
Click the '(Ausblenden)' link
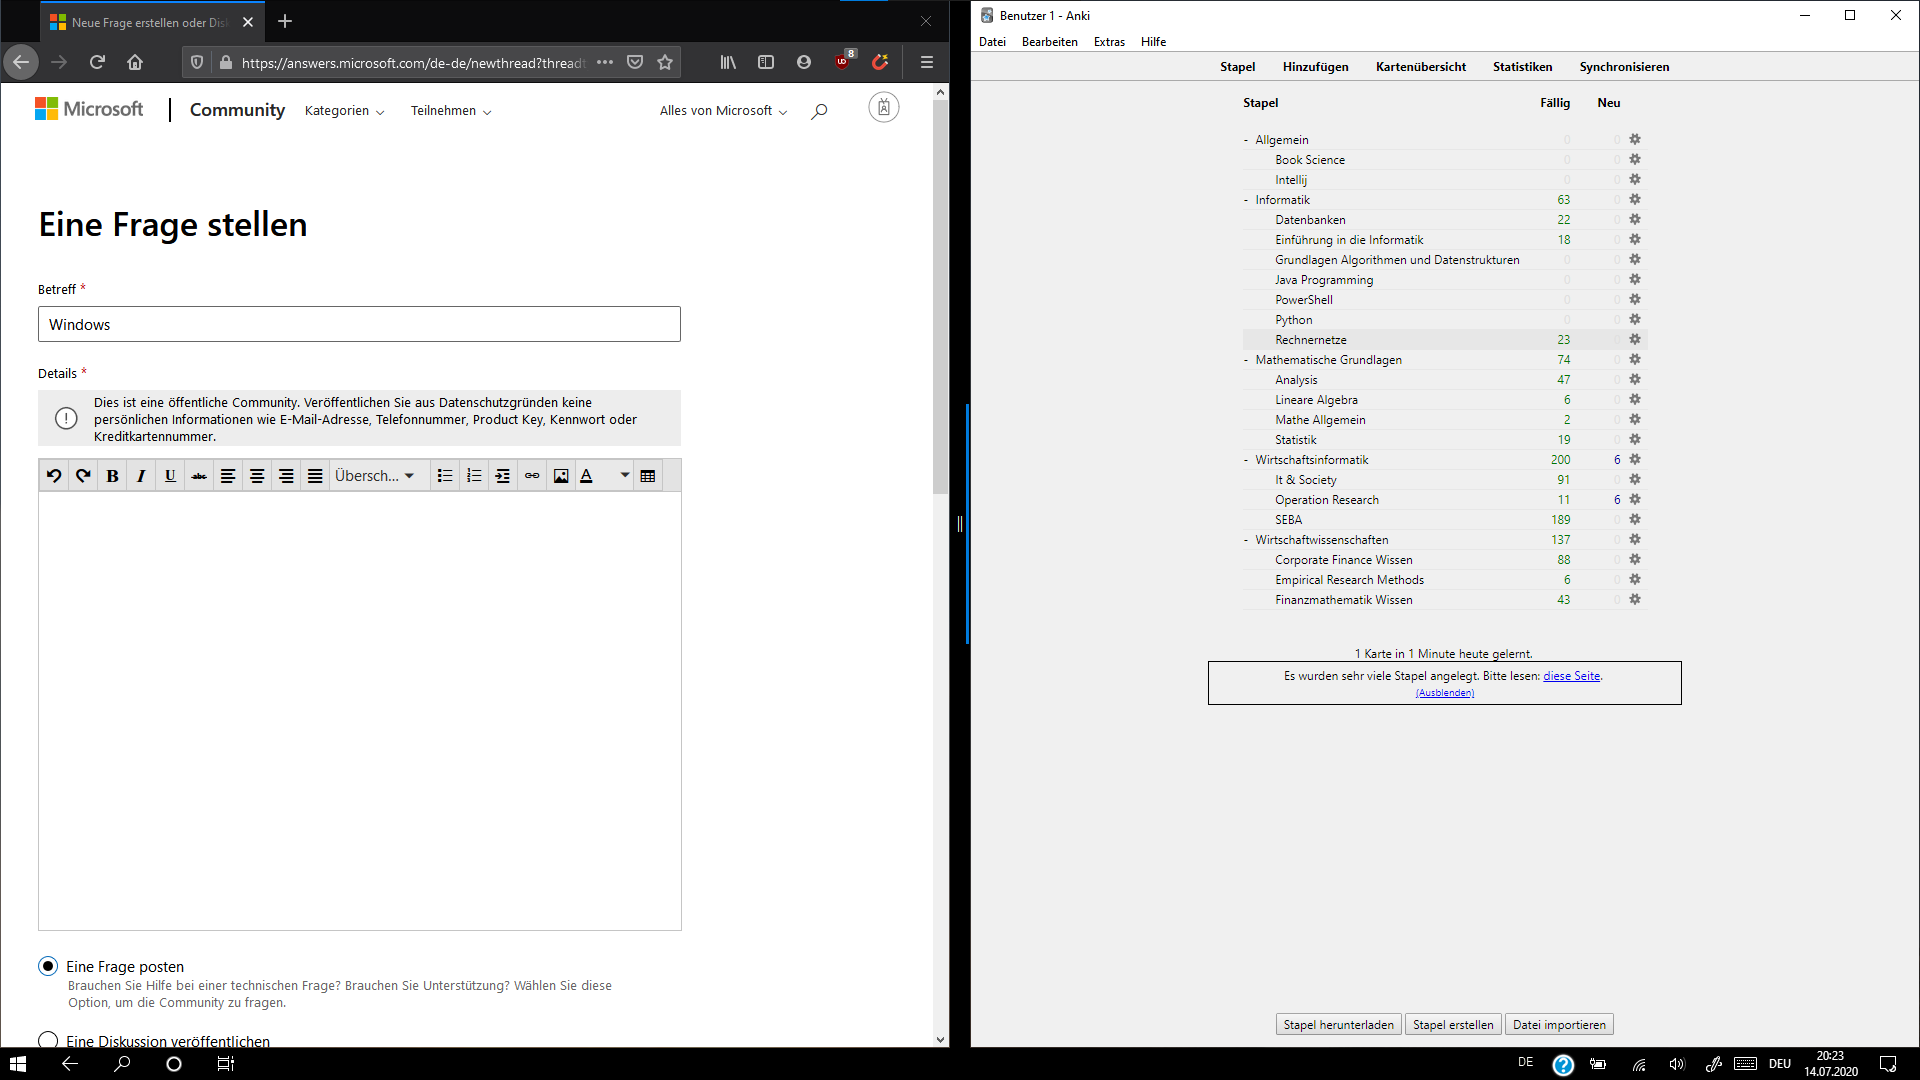1444,693
